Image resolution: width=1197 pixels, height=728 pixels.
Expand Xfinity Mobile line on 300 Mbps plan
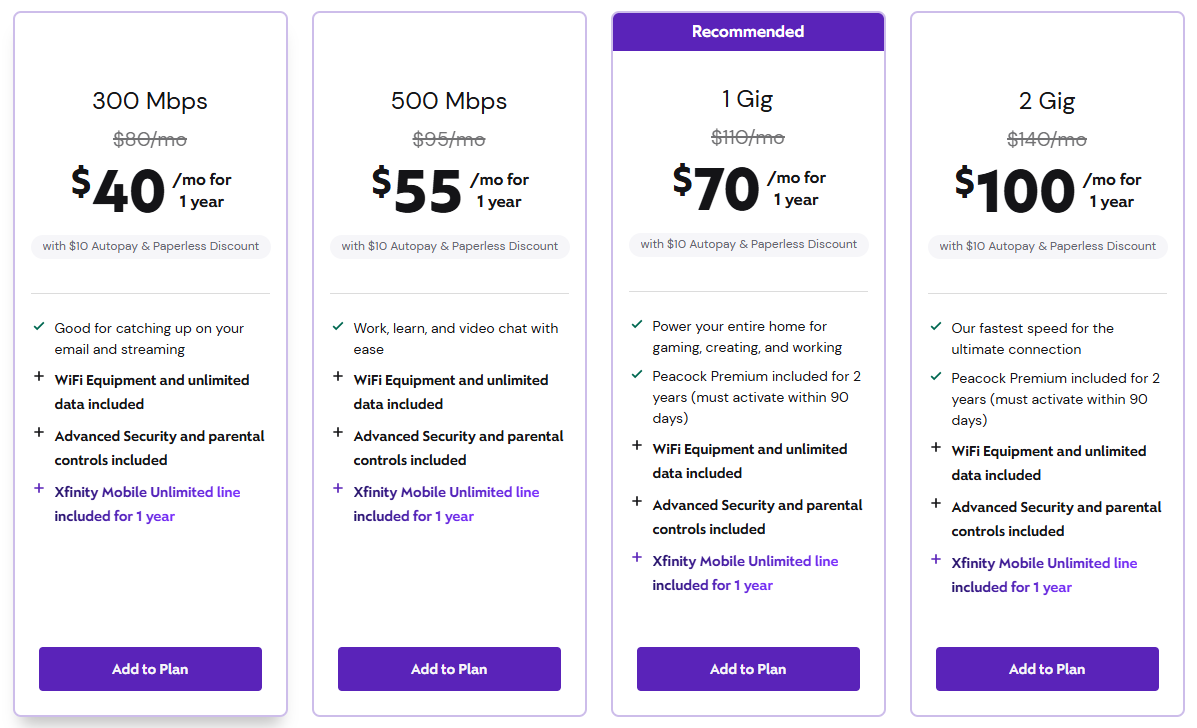point(39,489)
